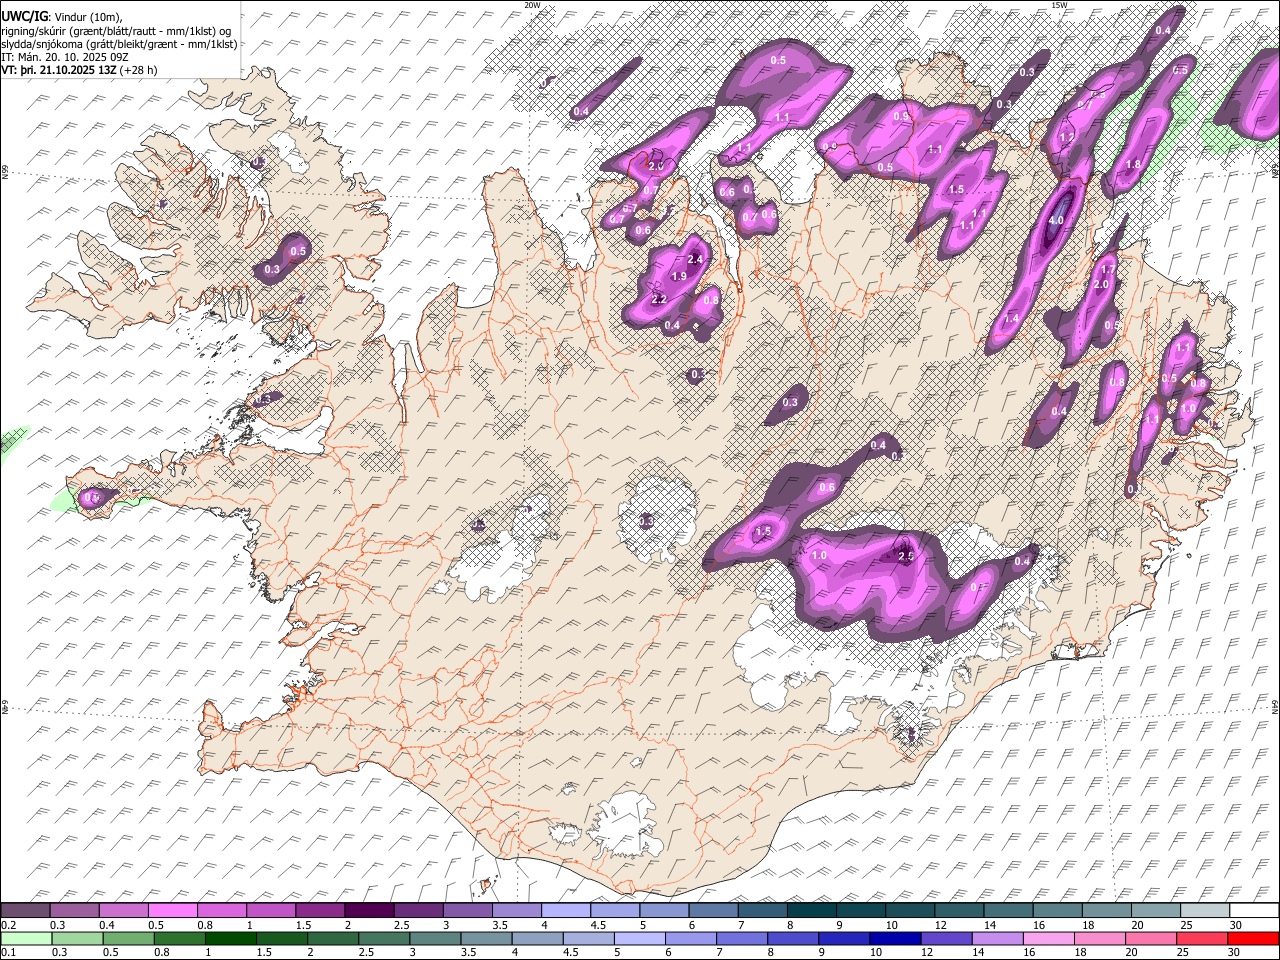Click the 'Vindur (10m)' header text
This screenshot has width=1280, height=960.
pyautogui.click(x=89, y=16)
